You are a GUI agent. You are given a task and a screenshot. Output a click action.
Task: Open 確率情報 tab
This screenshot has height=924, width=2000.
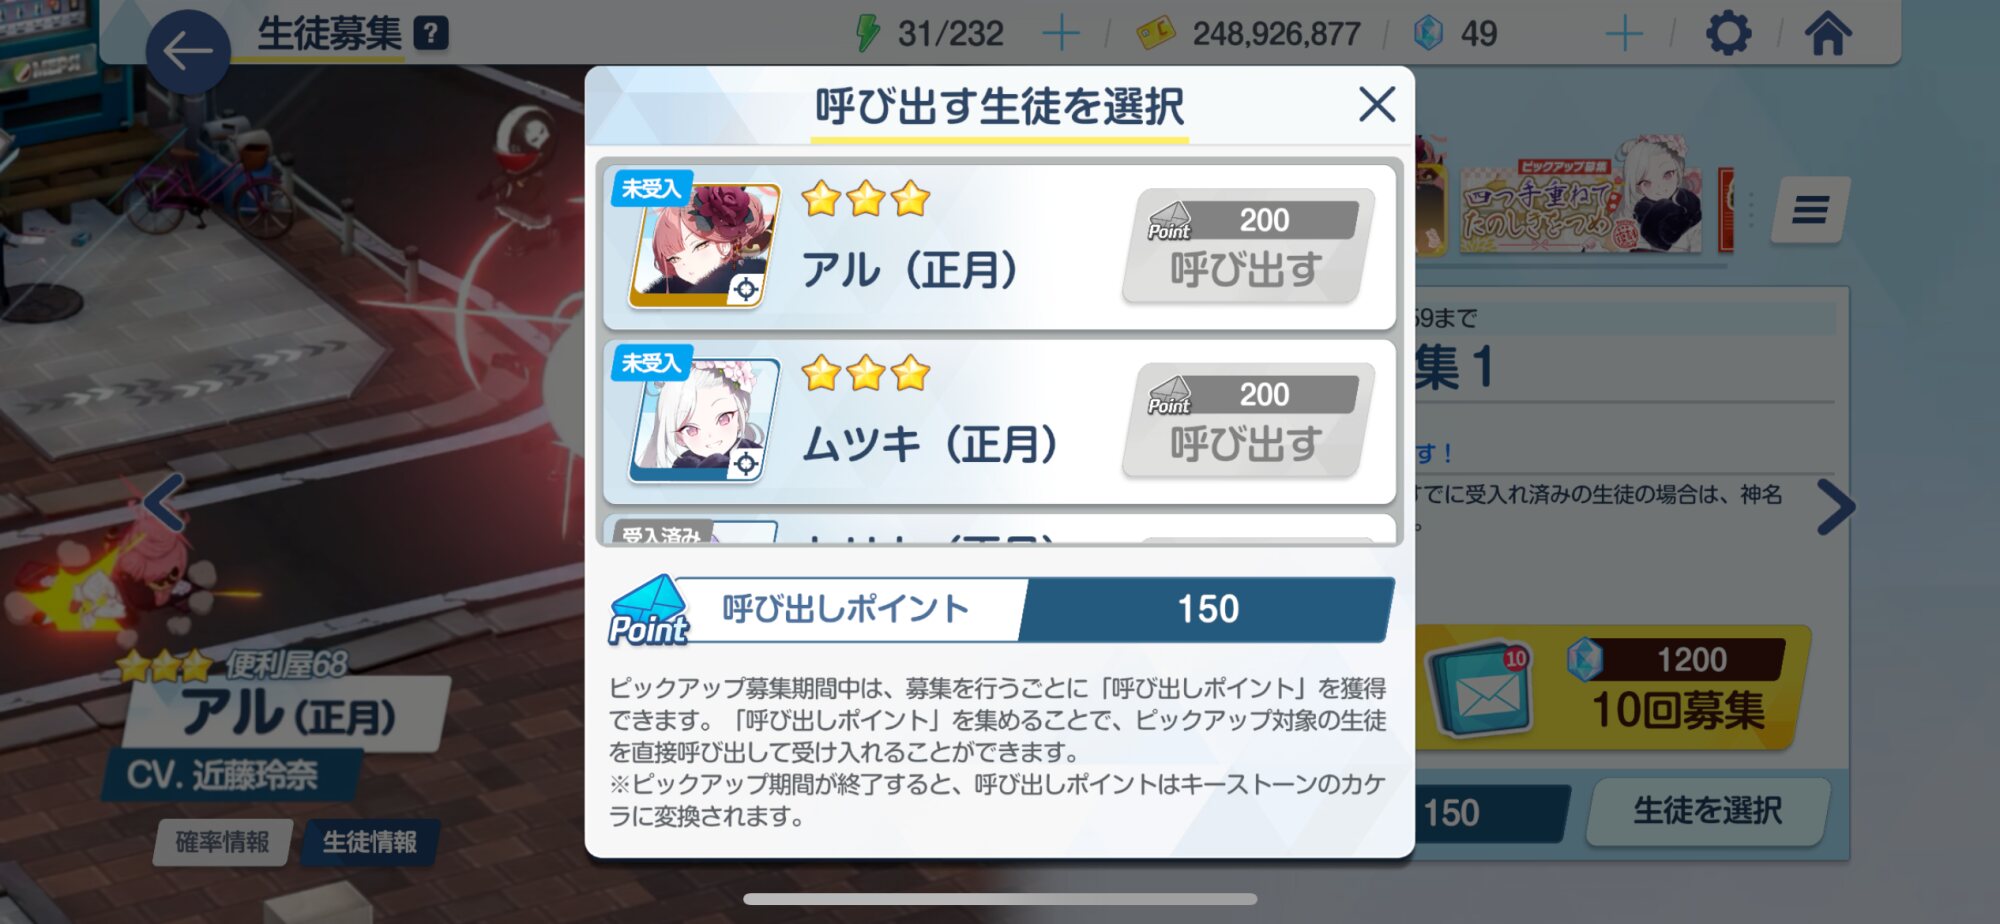pyautogui.click(x=223, y=842)
